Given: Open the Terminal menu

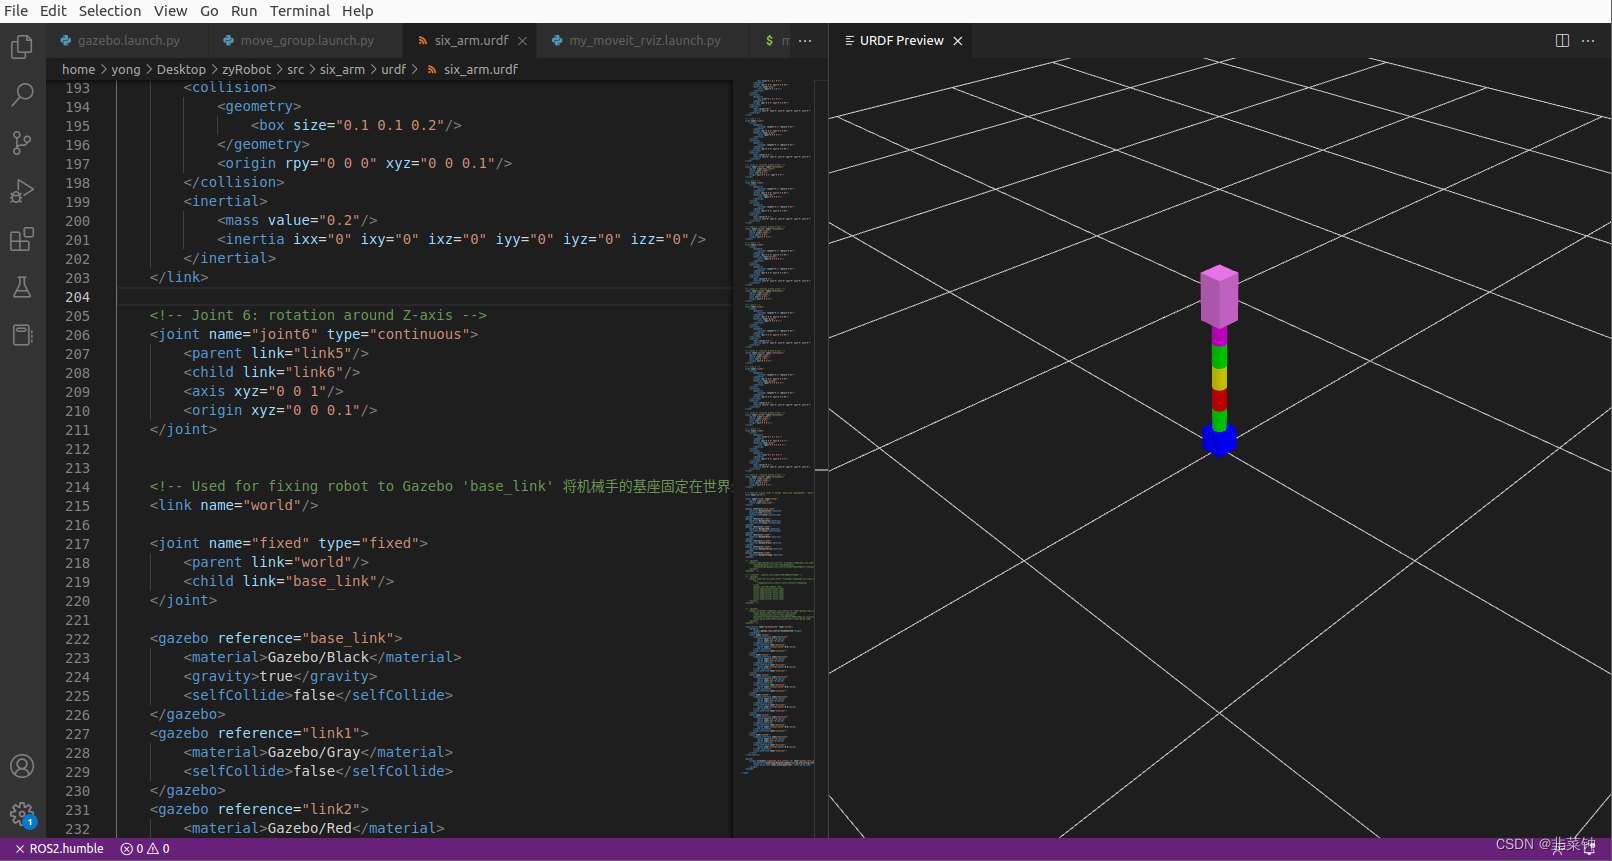Looking at the screenshot, I should pyautogui.click(x=300, y=11).
